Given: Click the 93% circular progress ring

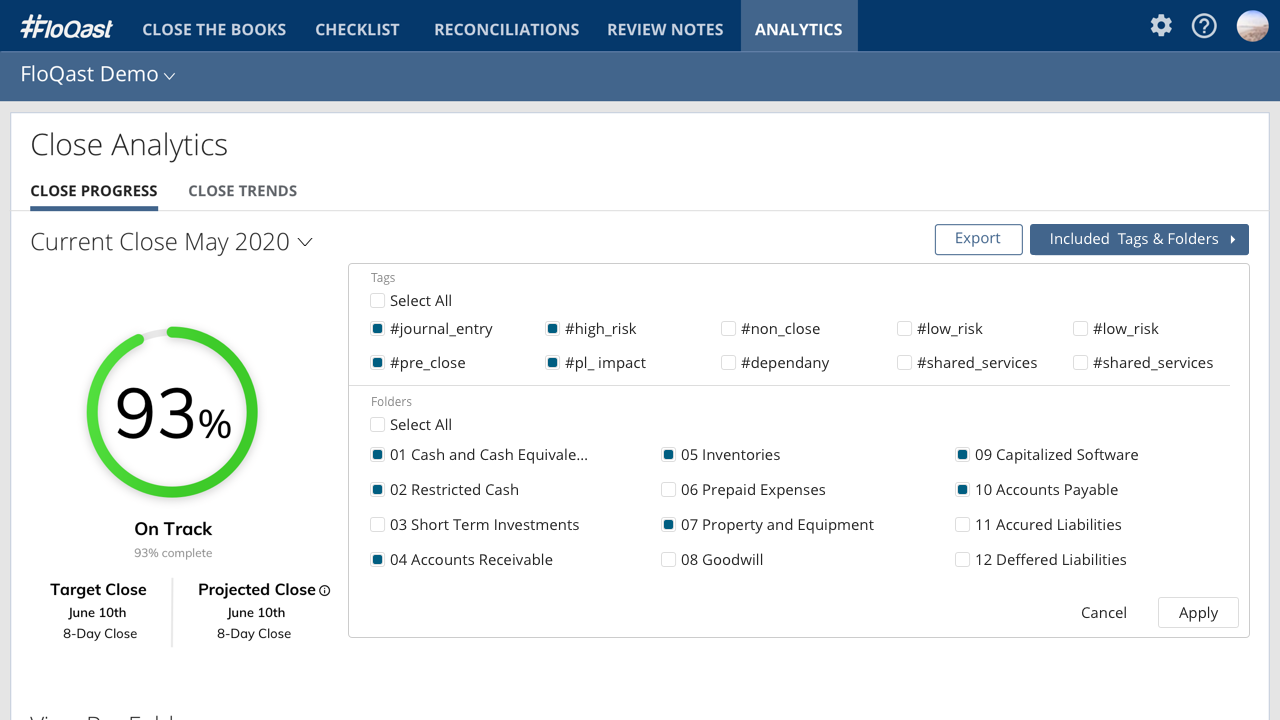Looking at the screenshot, I should click(172, 412).
